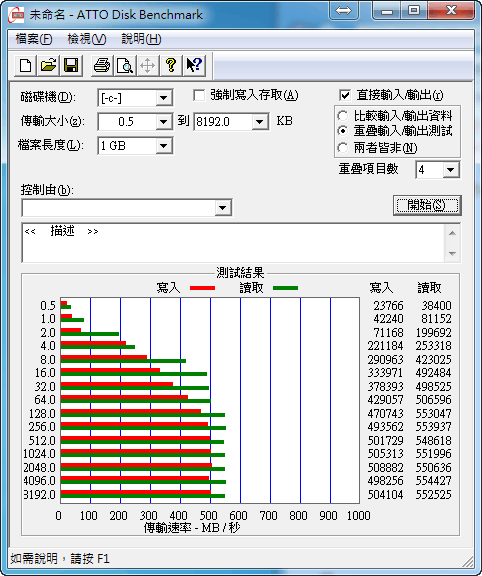This screenshot has width=482, height=576.
Task: Uncheck 直接輸入/輸出 checkbox
Action: coord(345,96)
